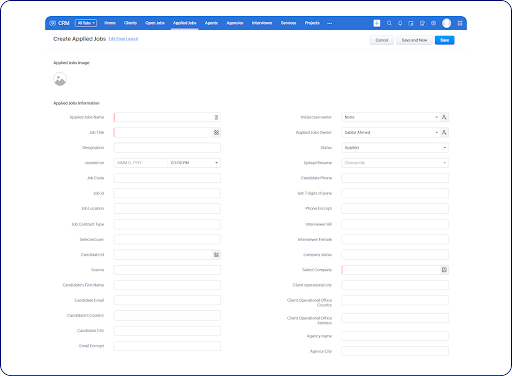Click the last 7 digits of pone field
The image size is (512, 376).
point(395,193)
